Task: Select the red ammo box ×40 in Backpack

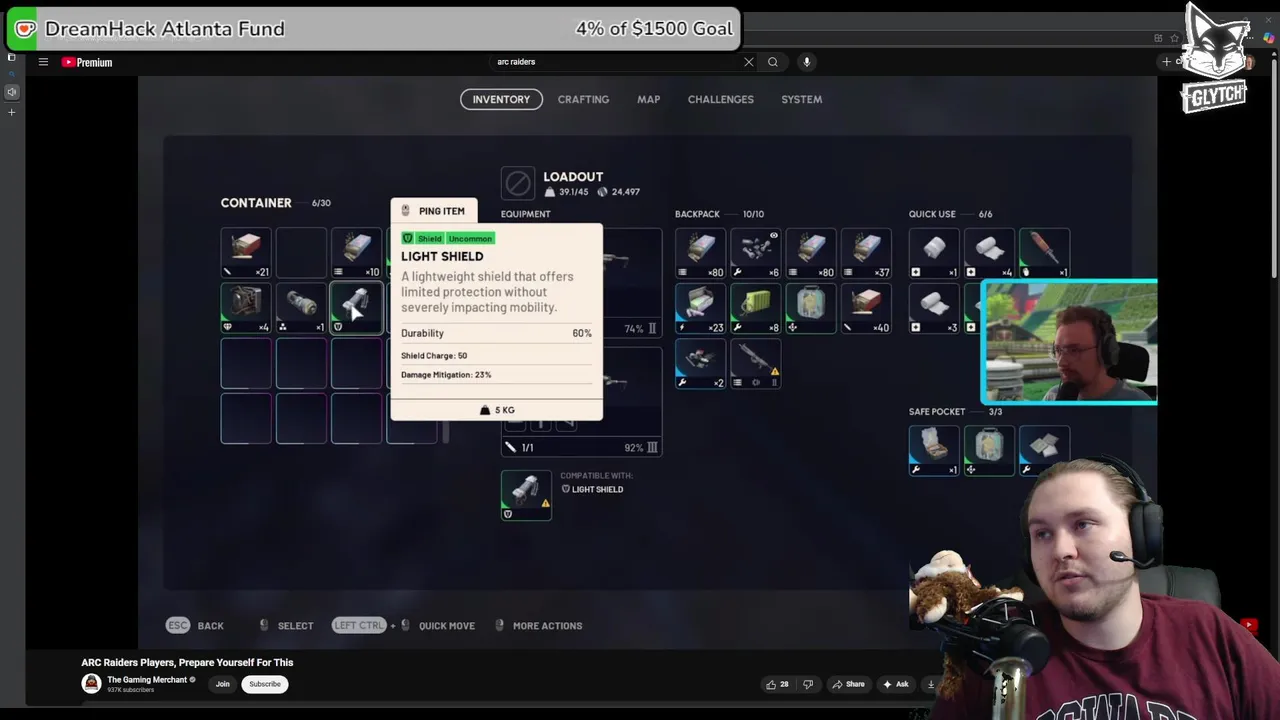Action: pyautogui.click(x=866, y=308)
